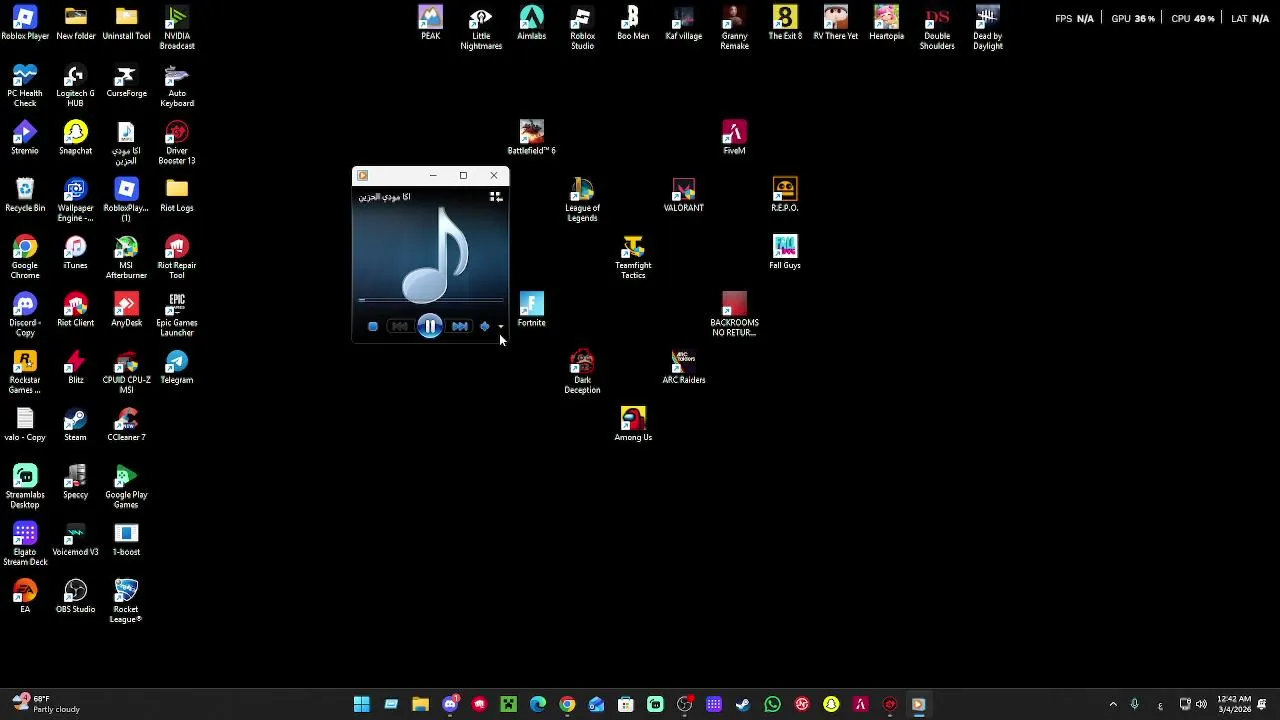Open Fortnite shortcut

click(532, 310)
